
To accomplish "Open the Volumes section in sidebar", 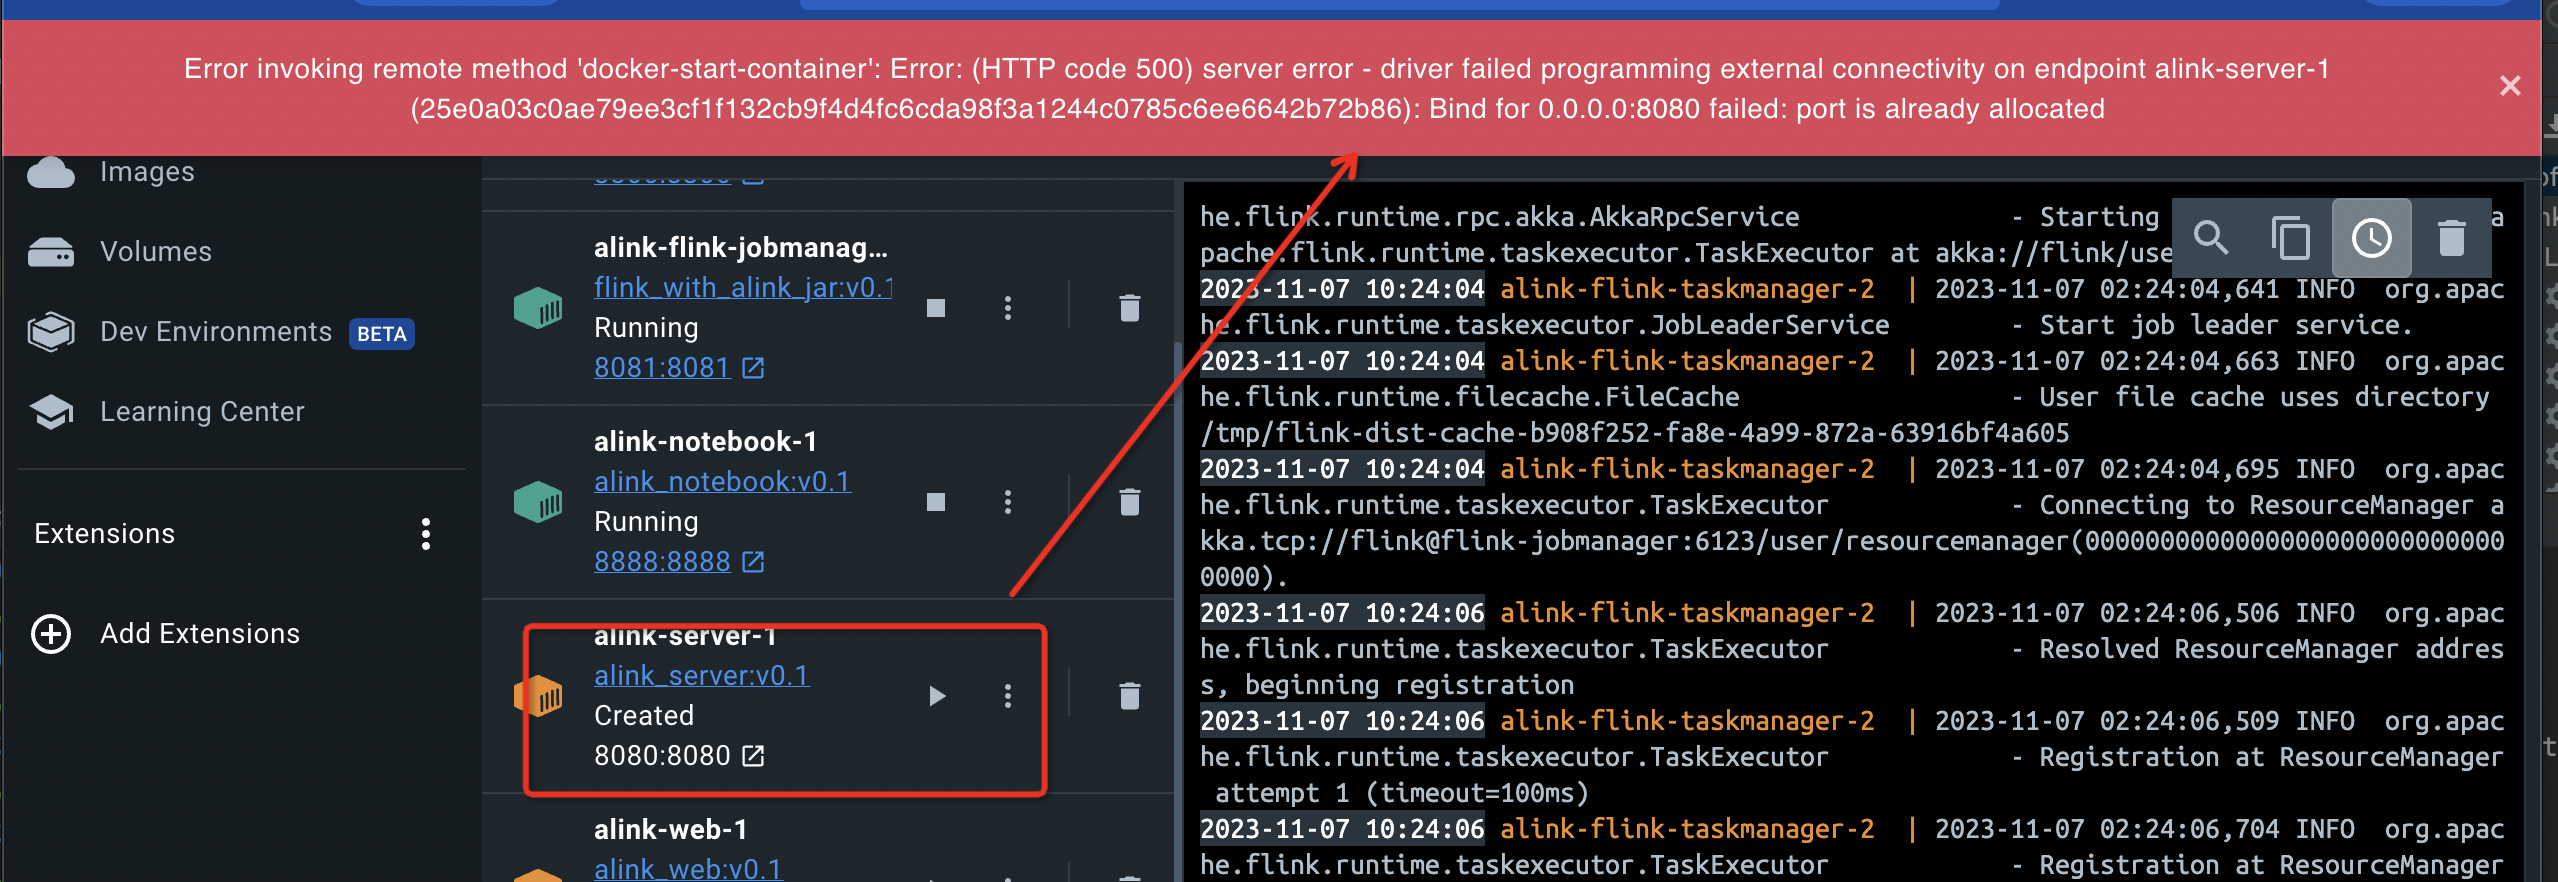I will coord(156,252).
